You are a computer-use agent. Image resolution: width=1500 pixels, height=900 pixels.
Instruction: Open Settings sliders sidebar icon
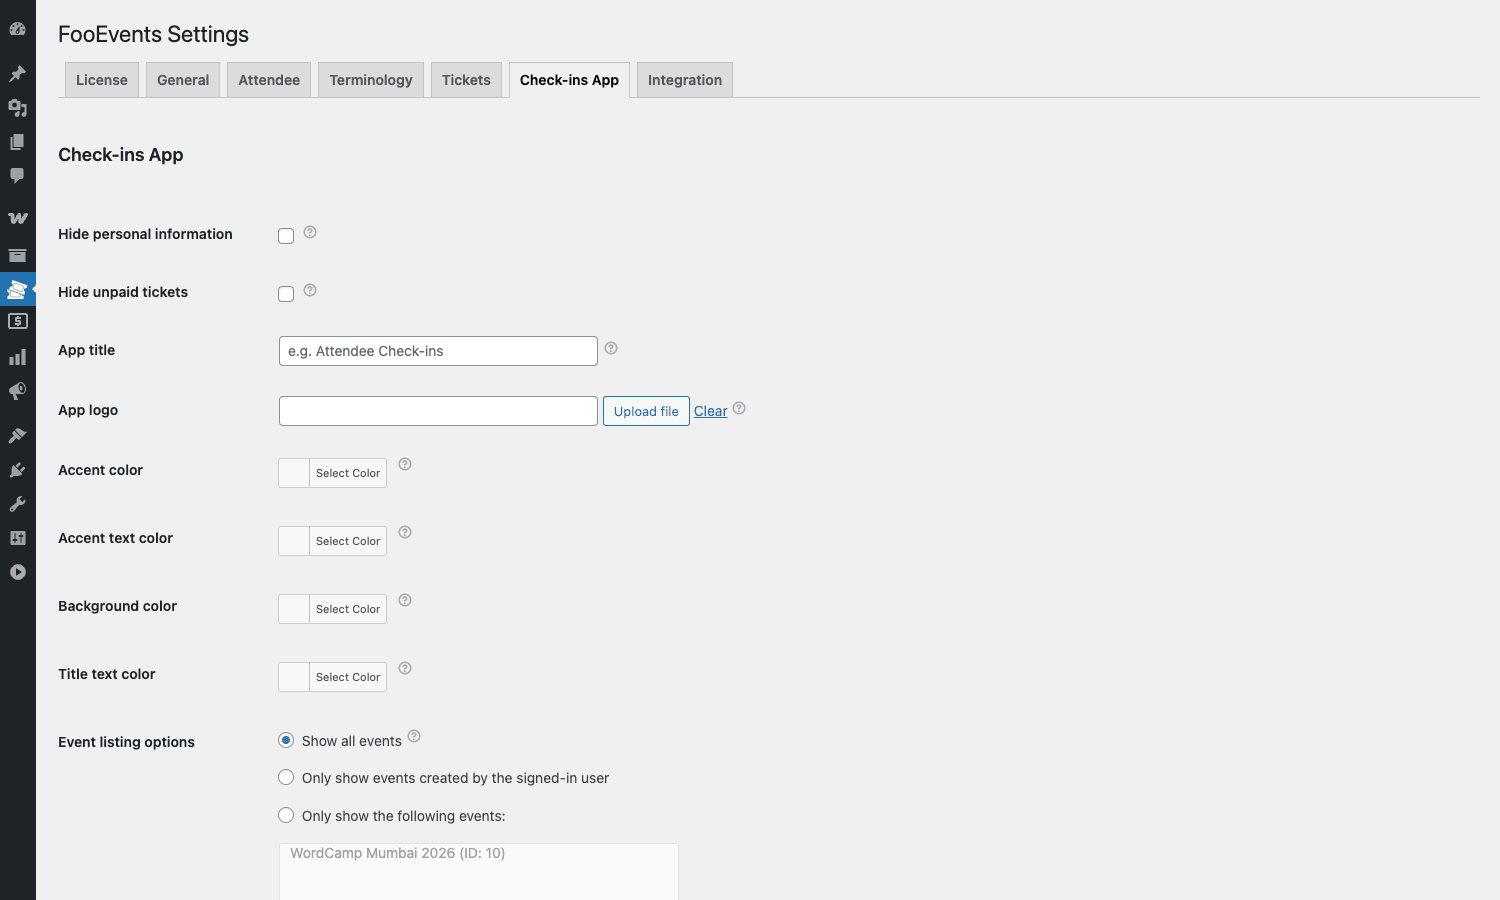(x=17, y=538)
